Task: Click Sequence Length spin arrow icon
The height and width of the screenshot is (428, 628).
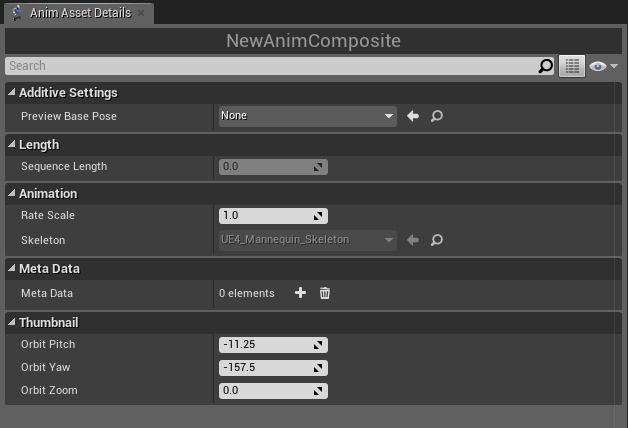Action: (318, 167)
